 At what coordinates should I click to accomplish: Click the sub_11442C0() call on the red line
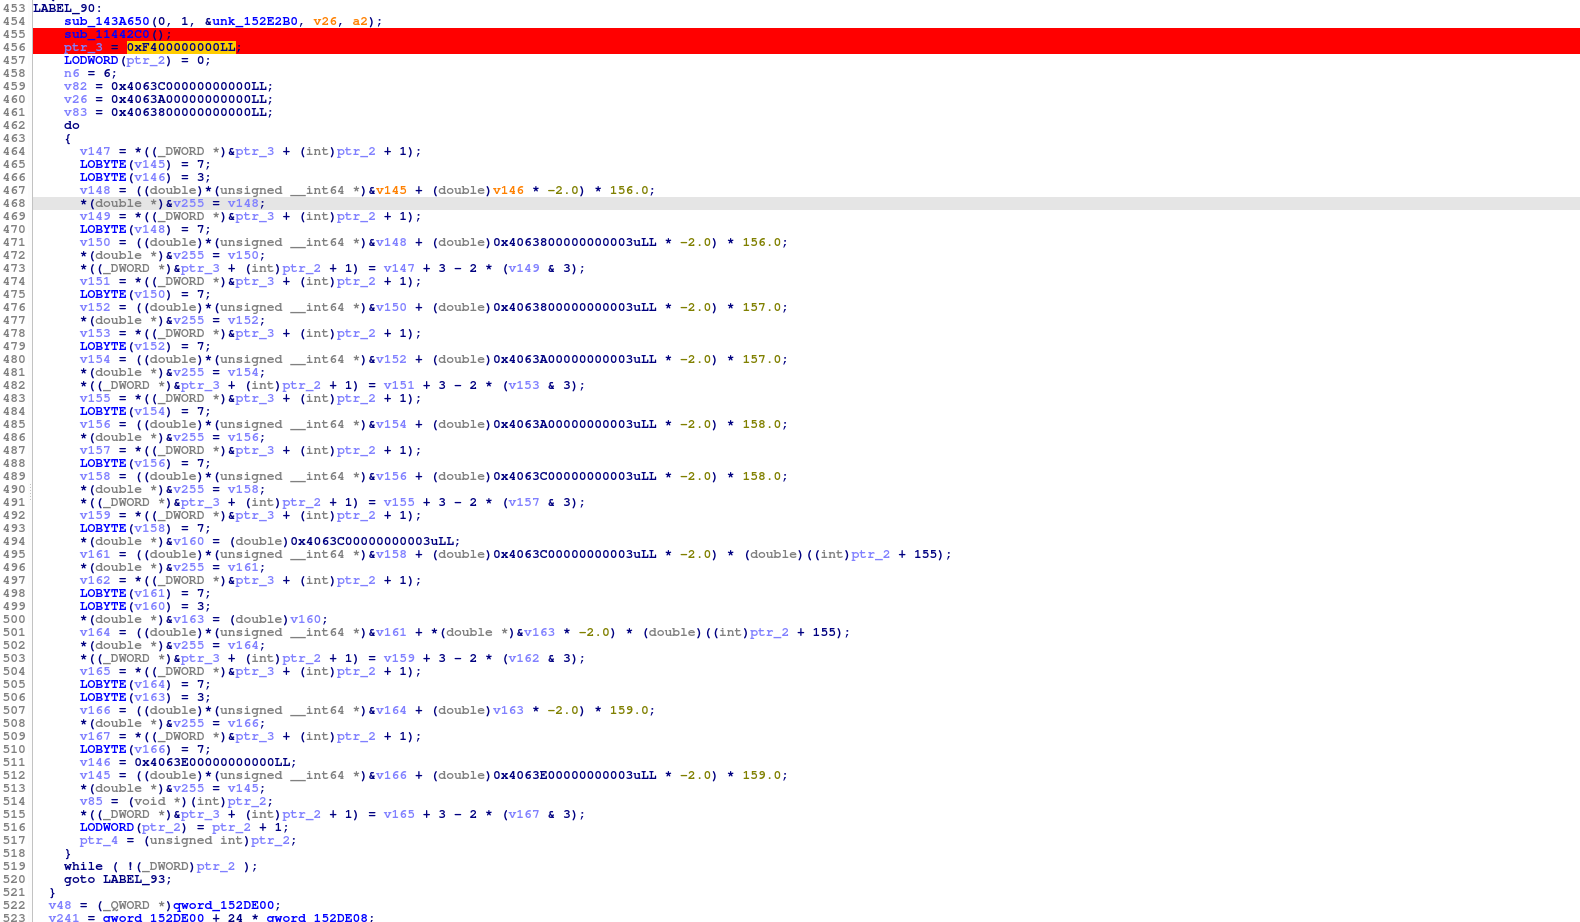point(118,34)
